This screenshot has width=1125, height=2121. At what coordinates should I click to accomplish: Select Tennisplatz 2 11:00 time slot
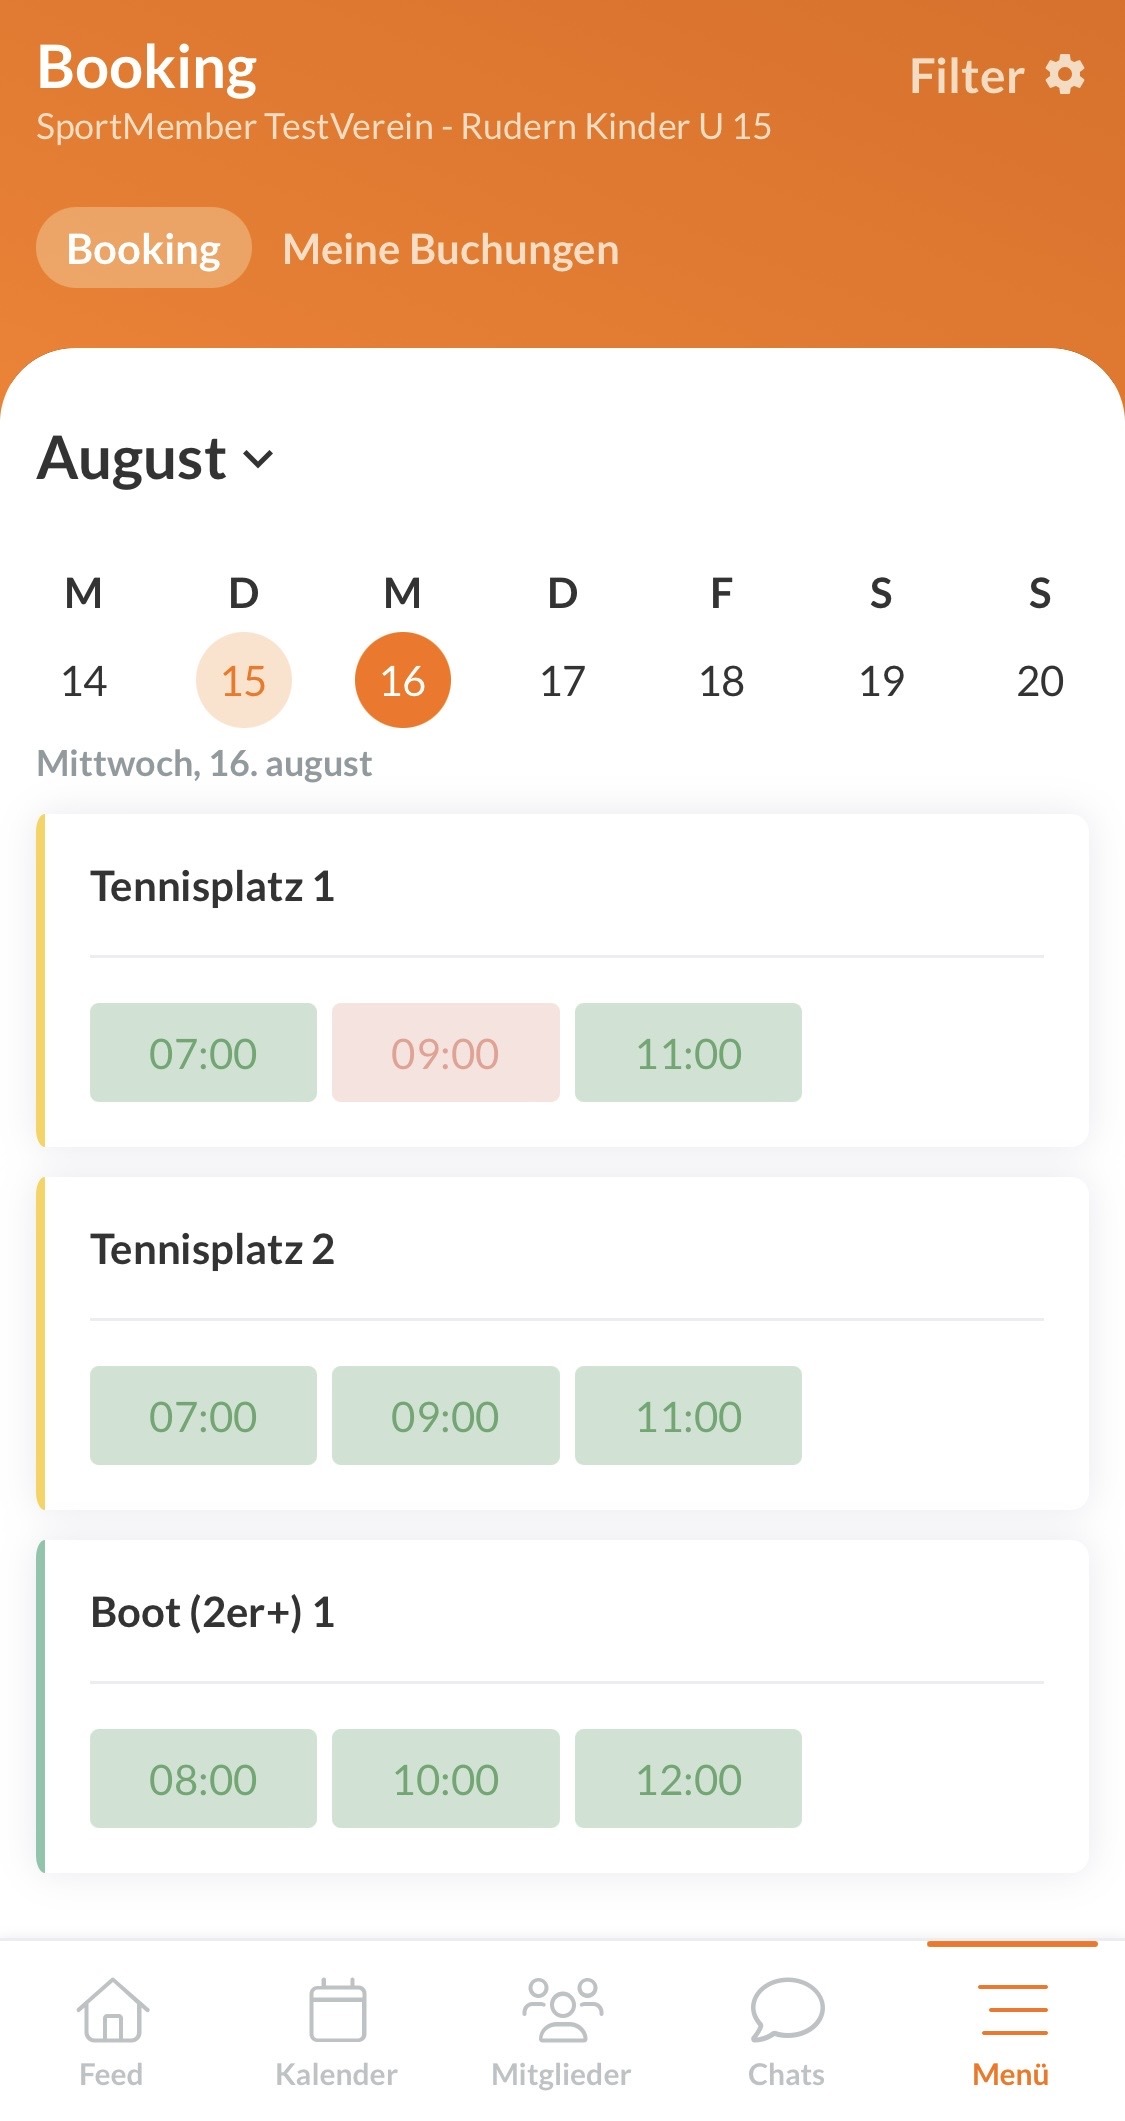688,1416
